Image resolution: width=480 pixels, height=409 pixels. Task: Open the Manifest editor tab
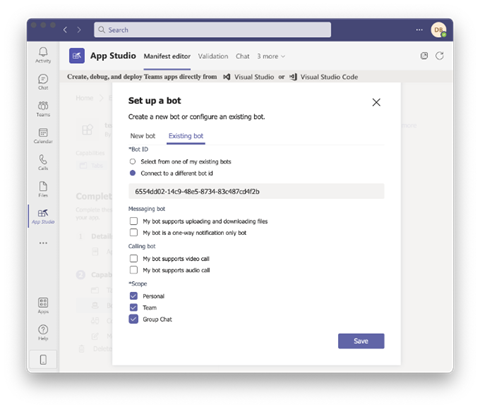167,56
